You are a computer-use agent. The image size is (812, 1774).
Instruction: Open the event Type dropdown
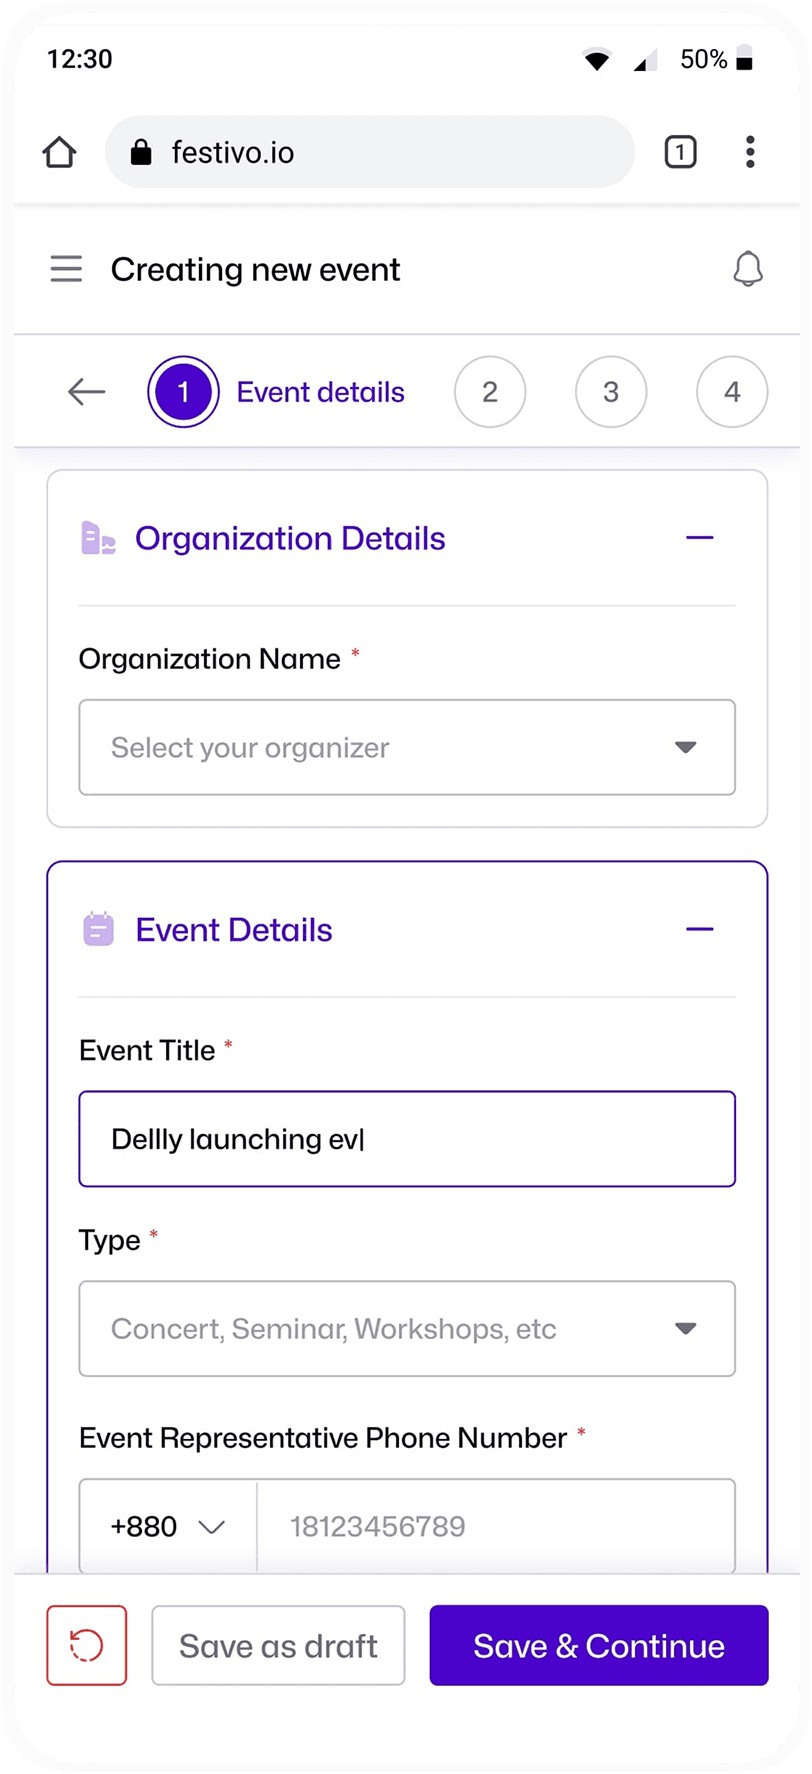[407, 1328]
